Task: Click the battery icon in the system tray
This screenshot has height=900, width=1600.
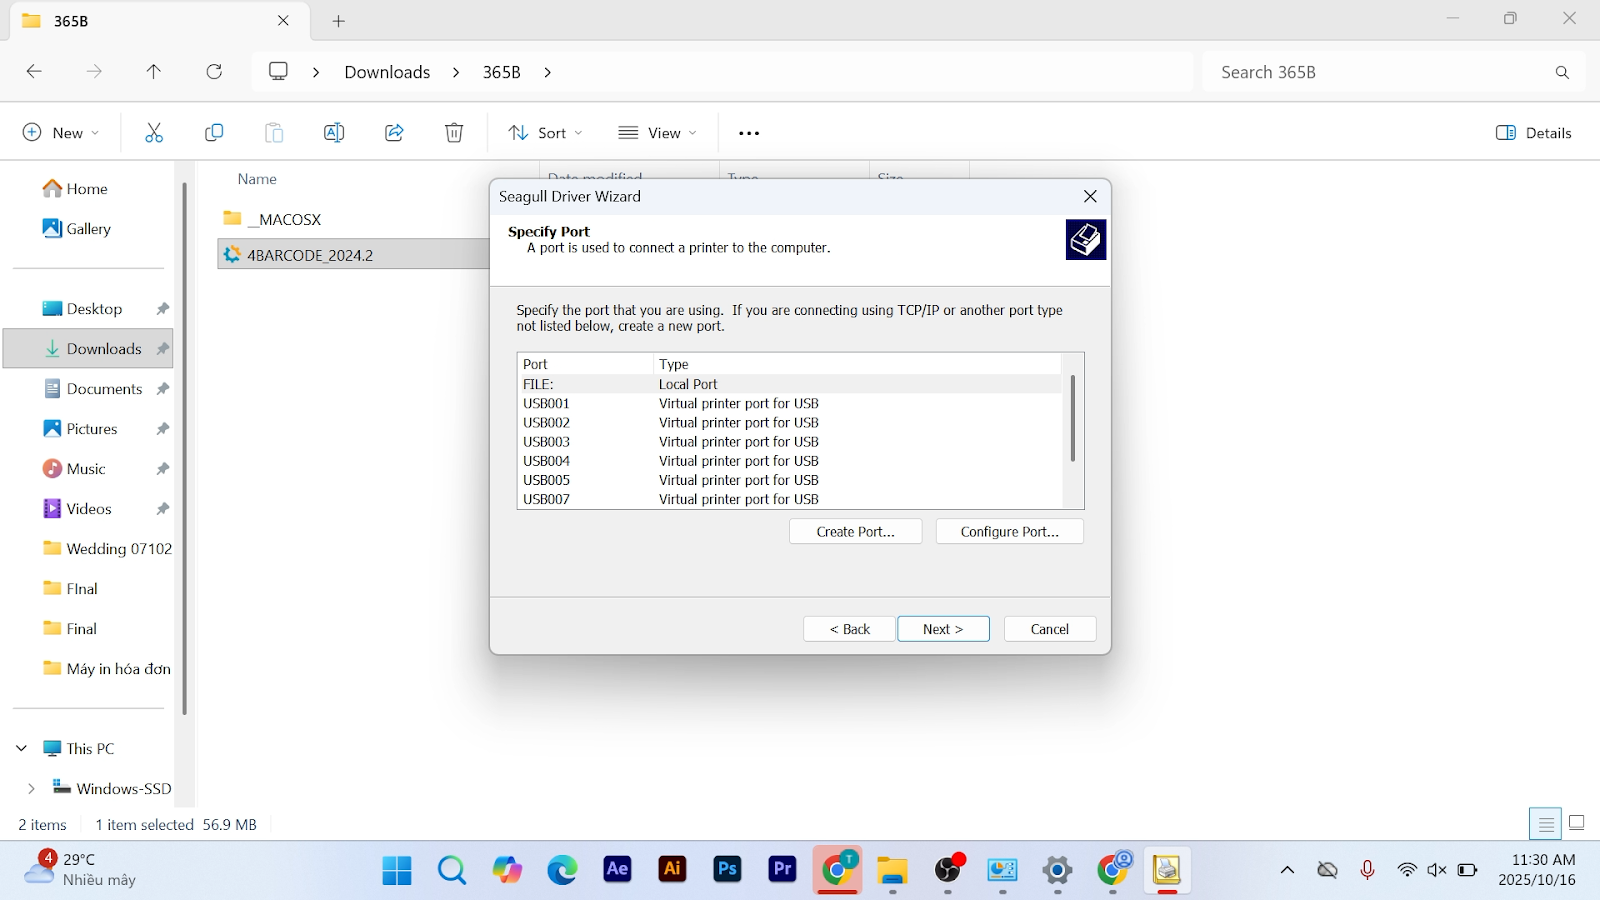Action: tap(1467, 870)
